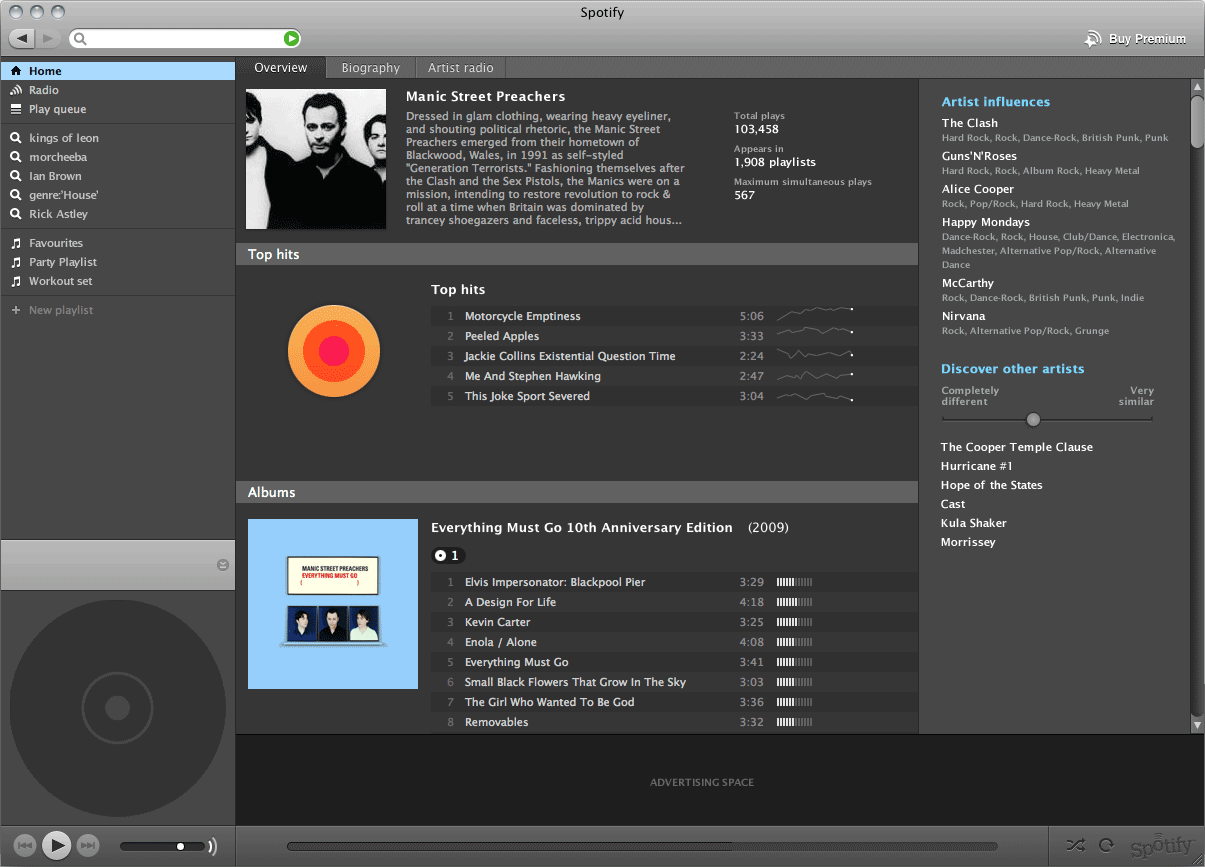Open Radio in the sidebar
The image size is (1205, 867).
pyautogui.click(x=43, y=90)
